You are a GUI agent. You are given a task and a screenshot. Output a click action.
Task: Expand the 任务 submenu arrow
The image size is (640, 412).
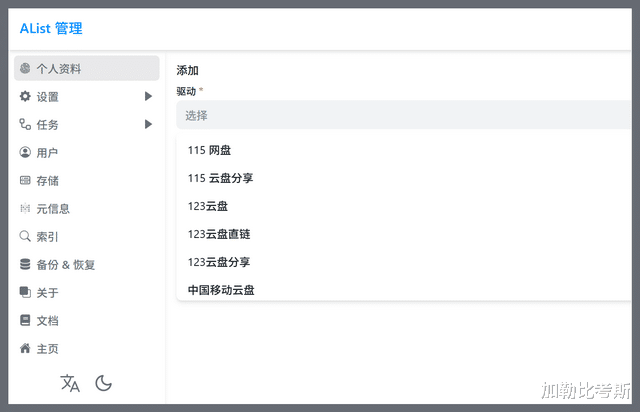[x=148, y=124]
